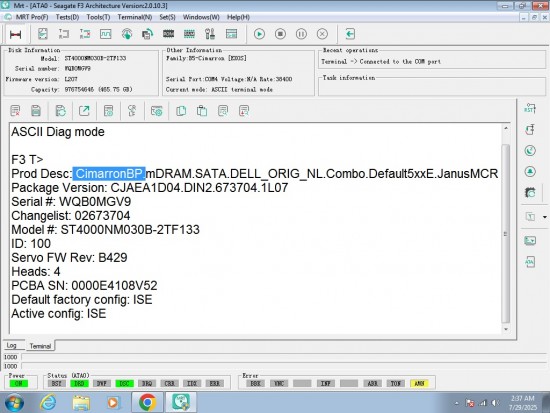Viewport: 550px width, 413px height.
Task: Click the circled X cancel button
Action: (322, 34)
